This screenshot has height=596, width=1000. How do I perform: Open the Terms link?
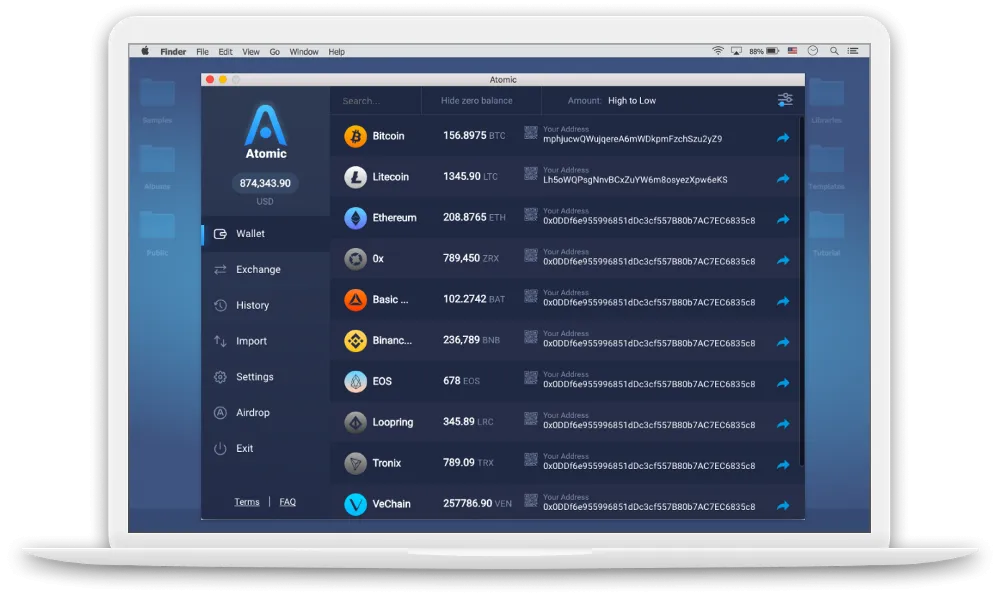[247, 502]
